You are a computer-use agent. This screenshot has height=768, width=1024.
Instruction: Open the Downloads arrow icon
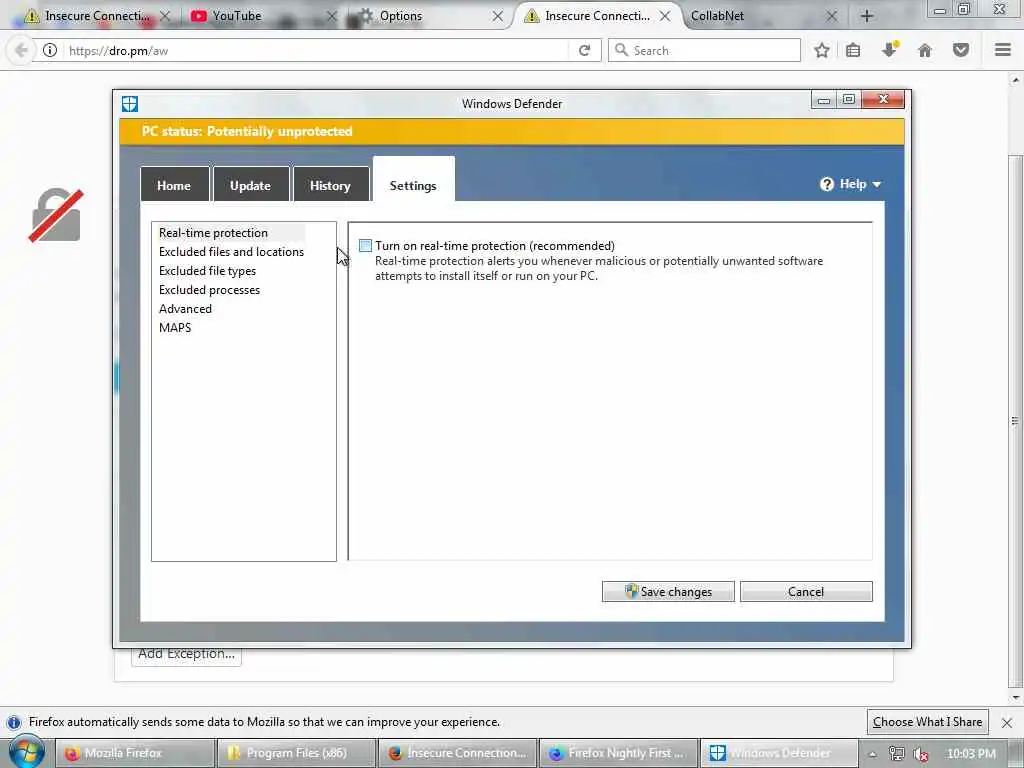pos(889,50)
